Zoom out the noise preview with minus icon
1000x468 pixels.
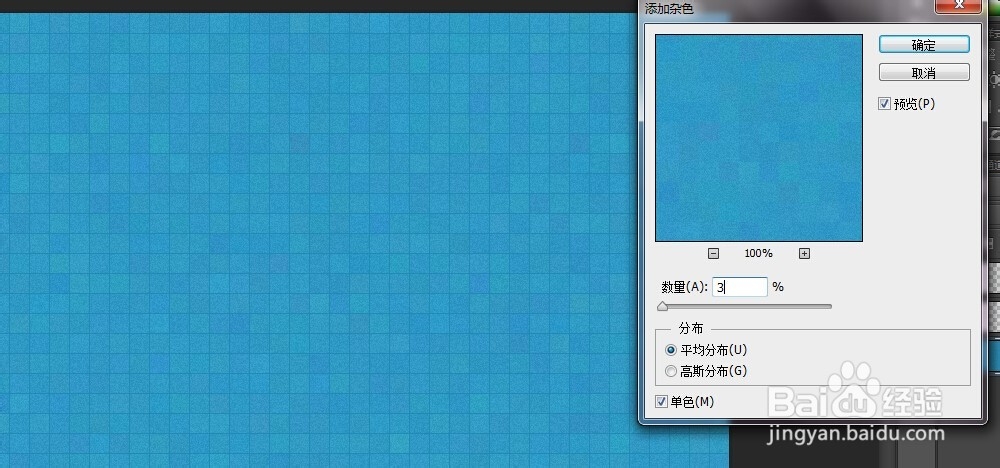point(714,254)
